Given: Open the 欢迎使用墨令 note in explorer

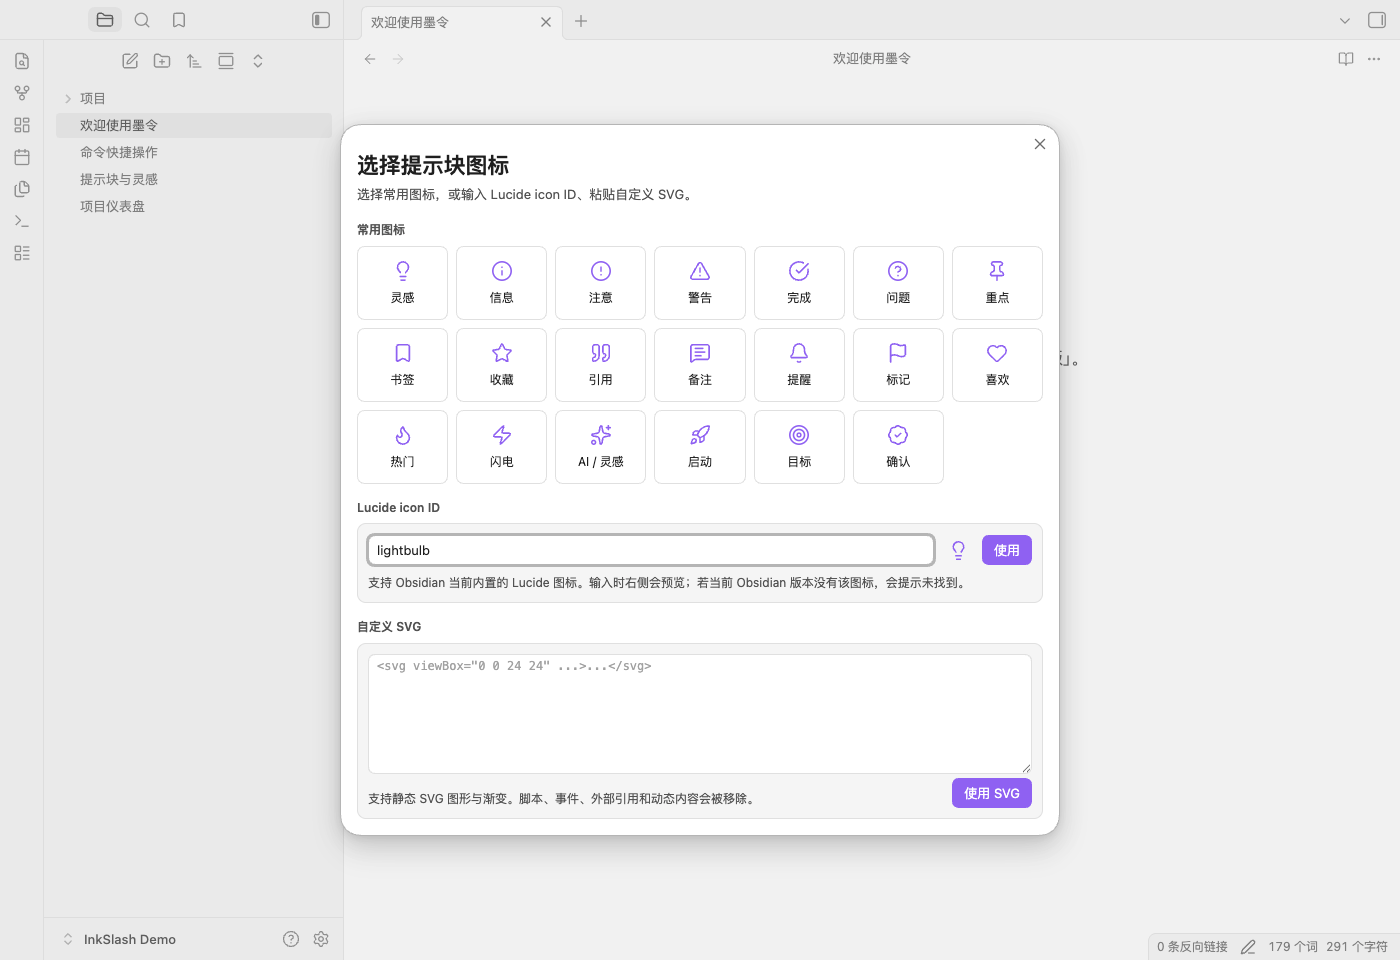Looking at the screenshot, I should (x=194, y=125).
